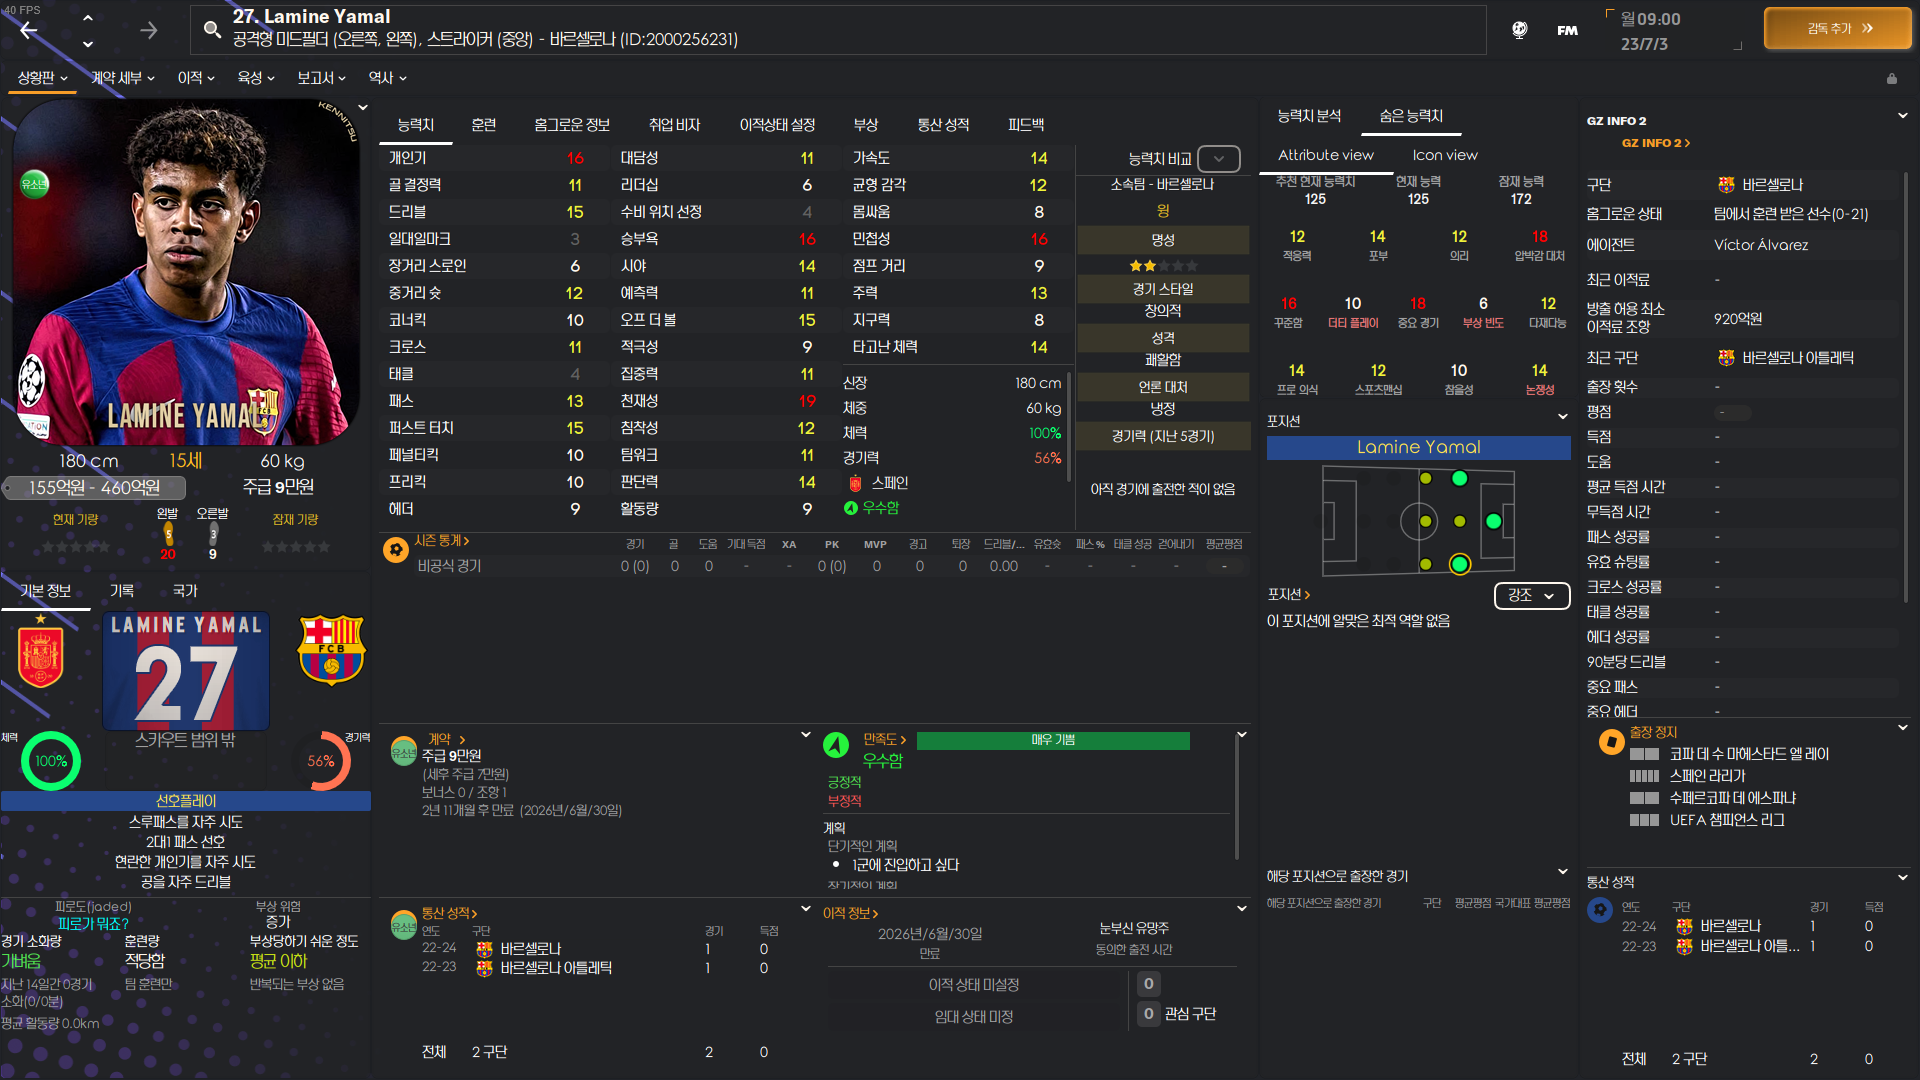The image size is (1920, 1080).
Task: Switch to 능력치 분석 tab
Action: coord(1308,116)
